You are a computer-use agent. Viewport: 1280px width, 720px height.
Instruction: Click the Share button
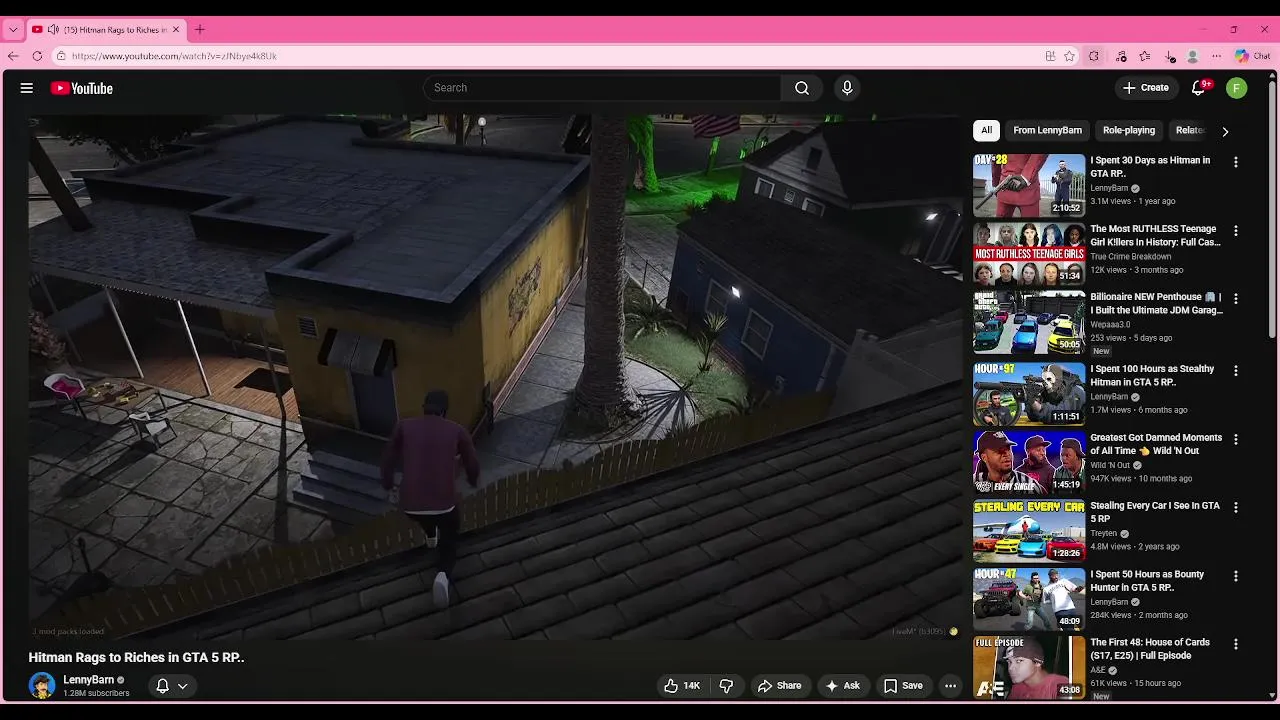779,686
